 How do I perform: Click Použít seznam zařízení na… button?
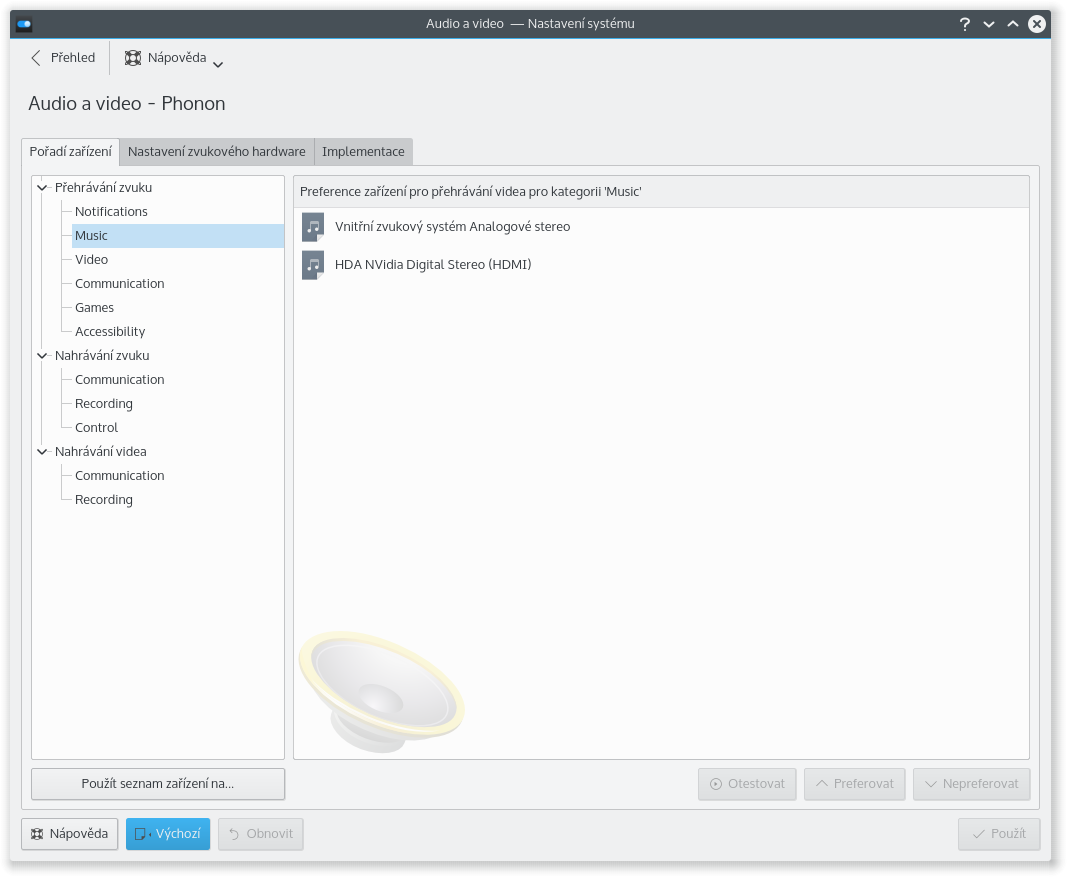point(158,784)
